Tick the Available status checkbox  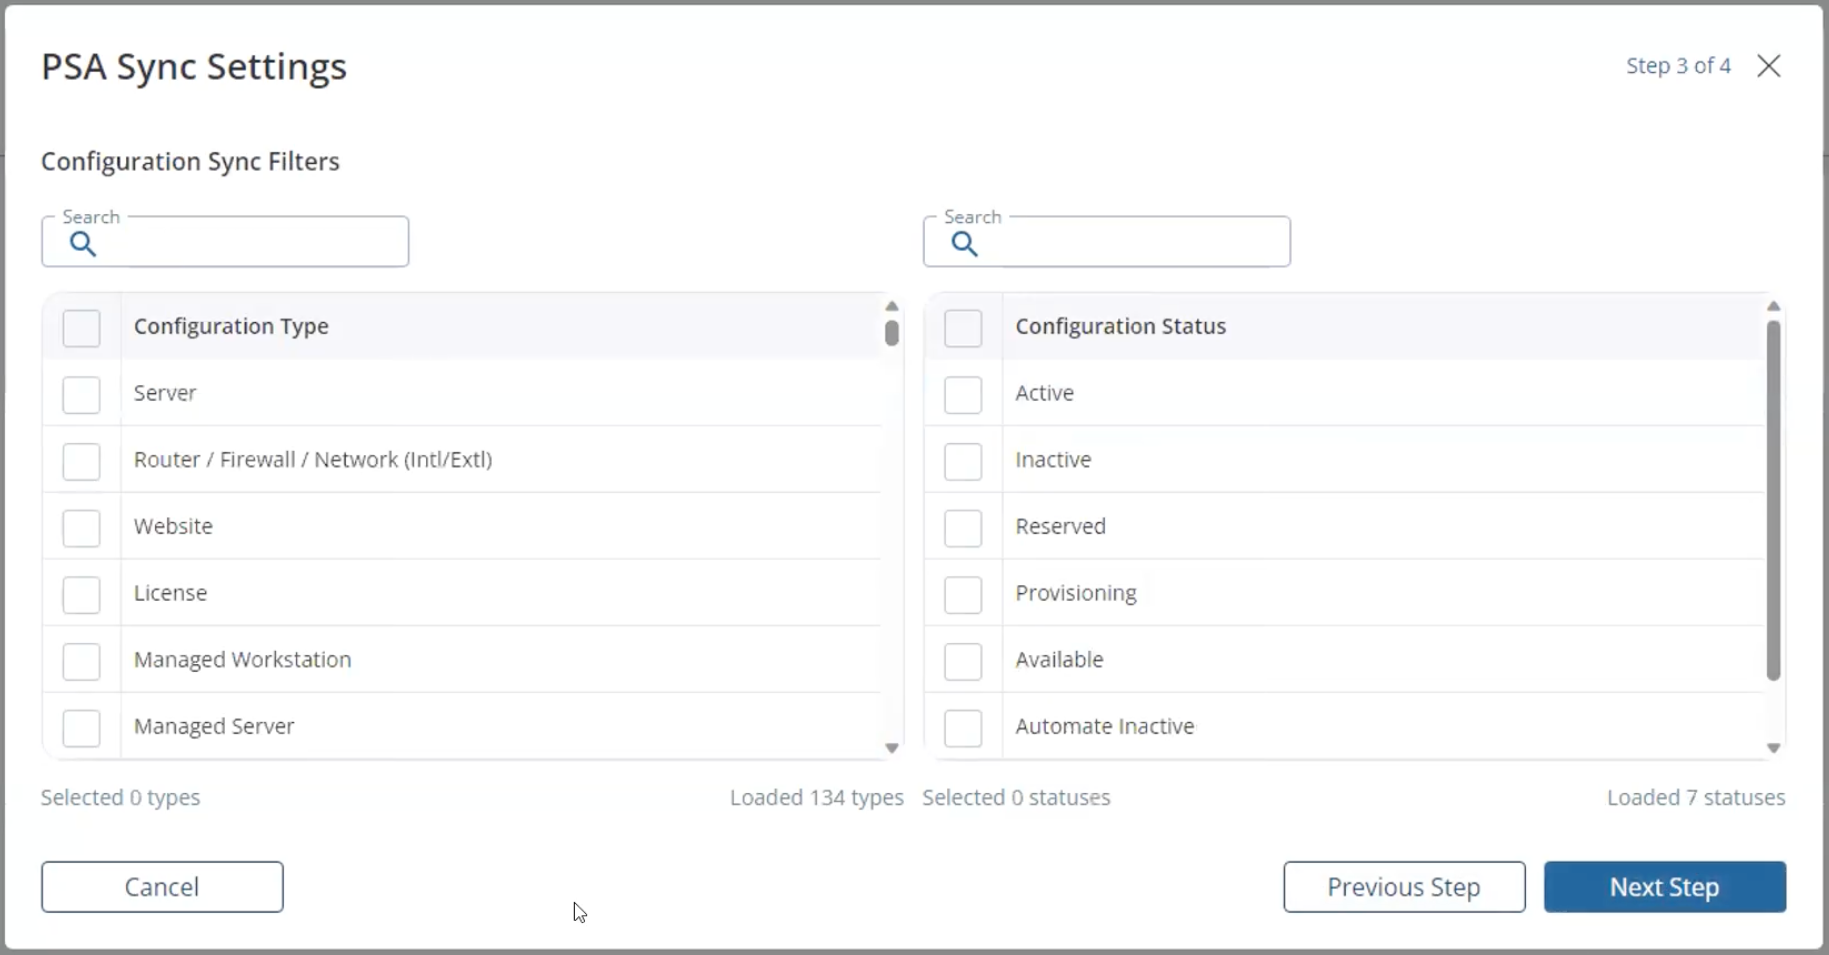coord(963,661)
